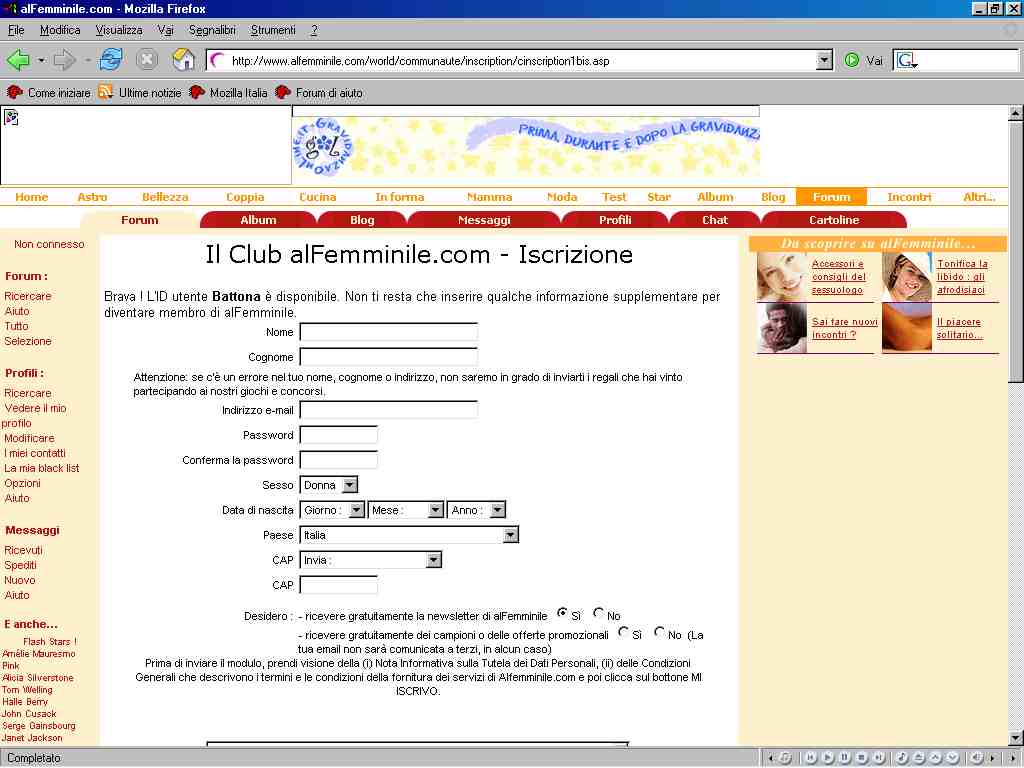Image resolution: width=1024 pixels, height=768 pixels.
Task: Open the Anno birth year dropdown
Action: coord(477,510)
